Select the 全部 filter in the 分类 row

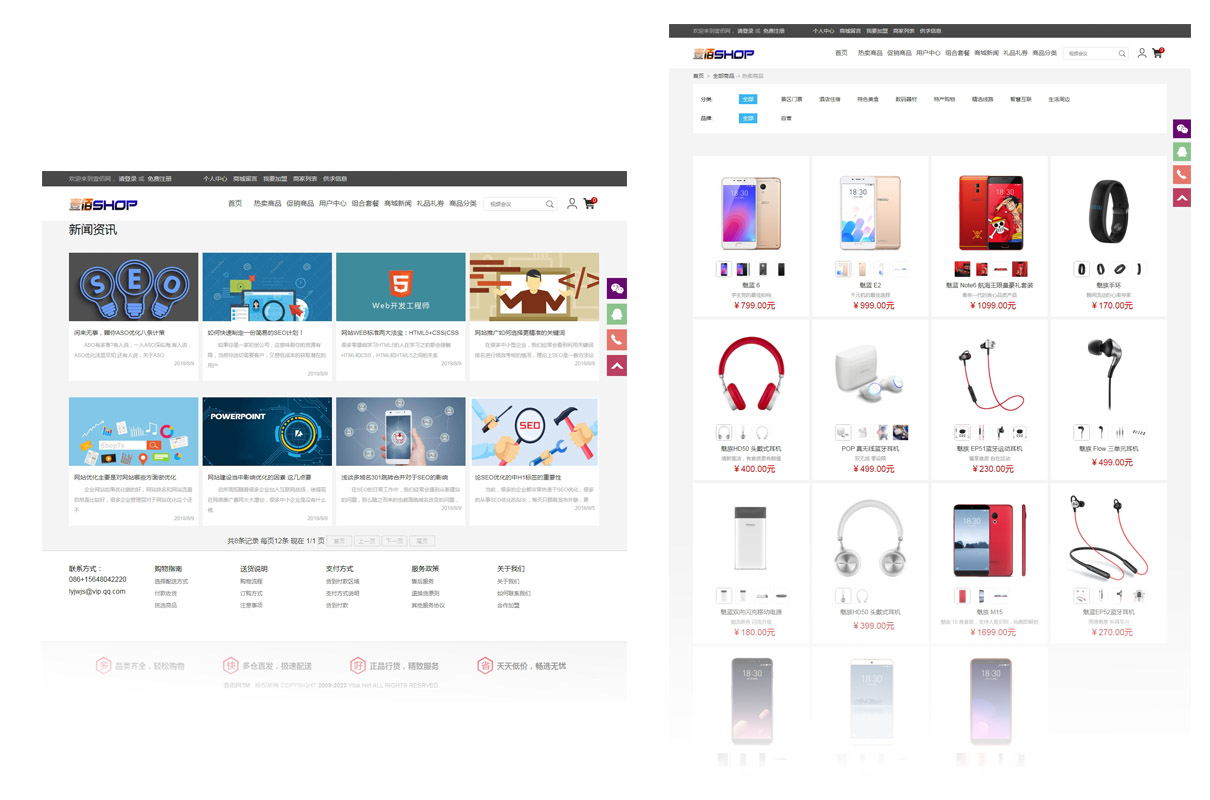(x=748, y=99)
